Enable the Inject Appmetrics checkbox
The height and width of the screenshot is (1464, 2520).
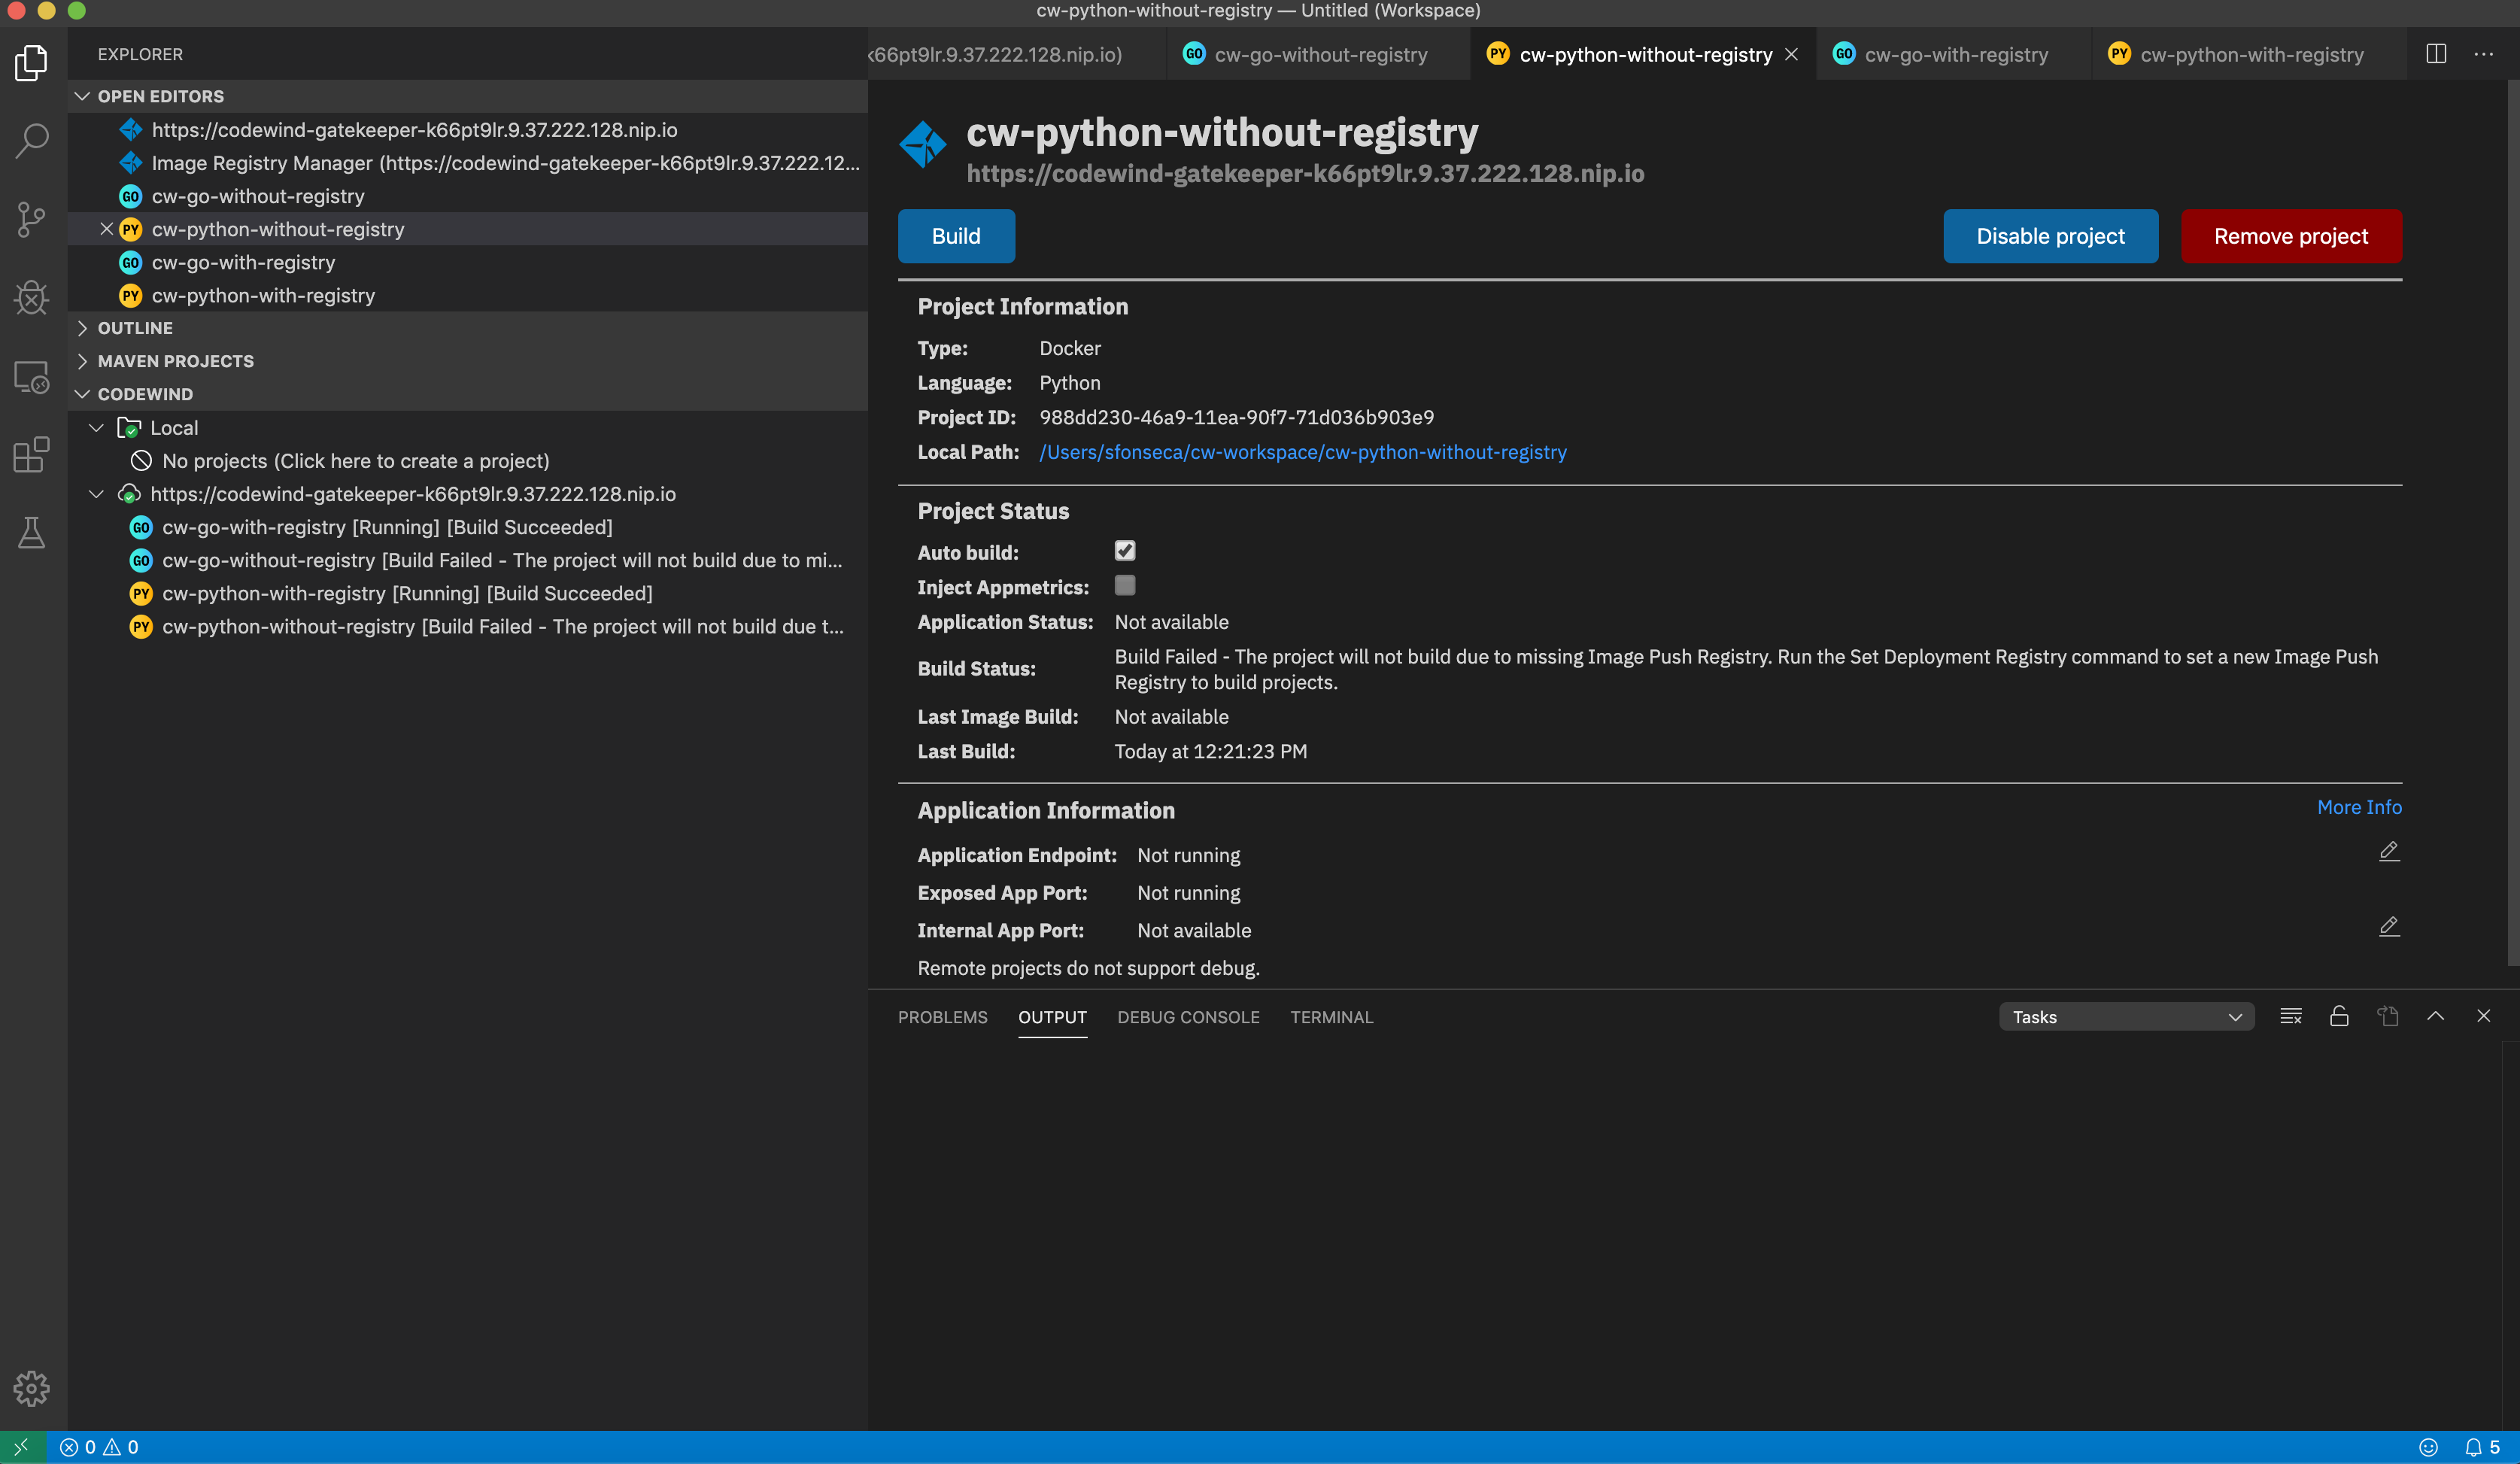(1125, 586)
